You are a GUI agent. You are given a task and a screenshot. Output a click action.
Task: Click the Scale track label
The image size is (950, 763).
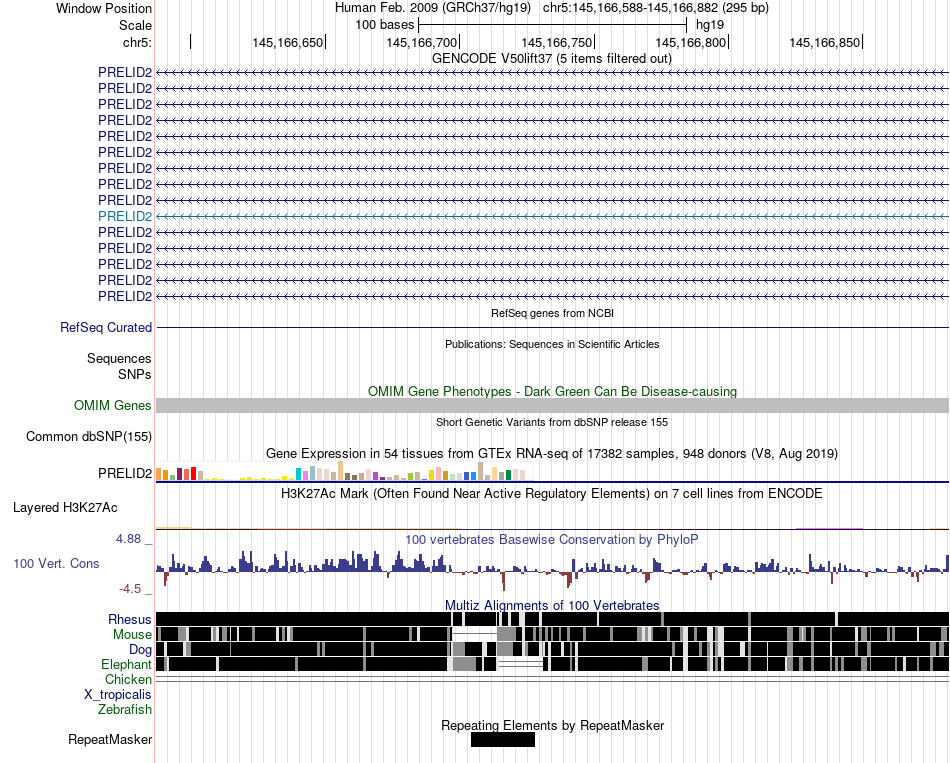pyautogui.click(x=135, y=25)
